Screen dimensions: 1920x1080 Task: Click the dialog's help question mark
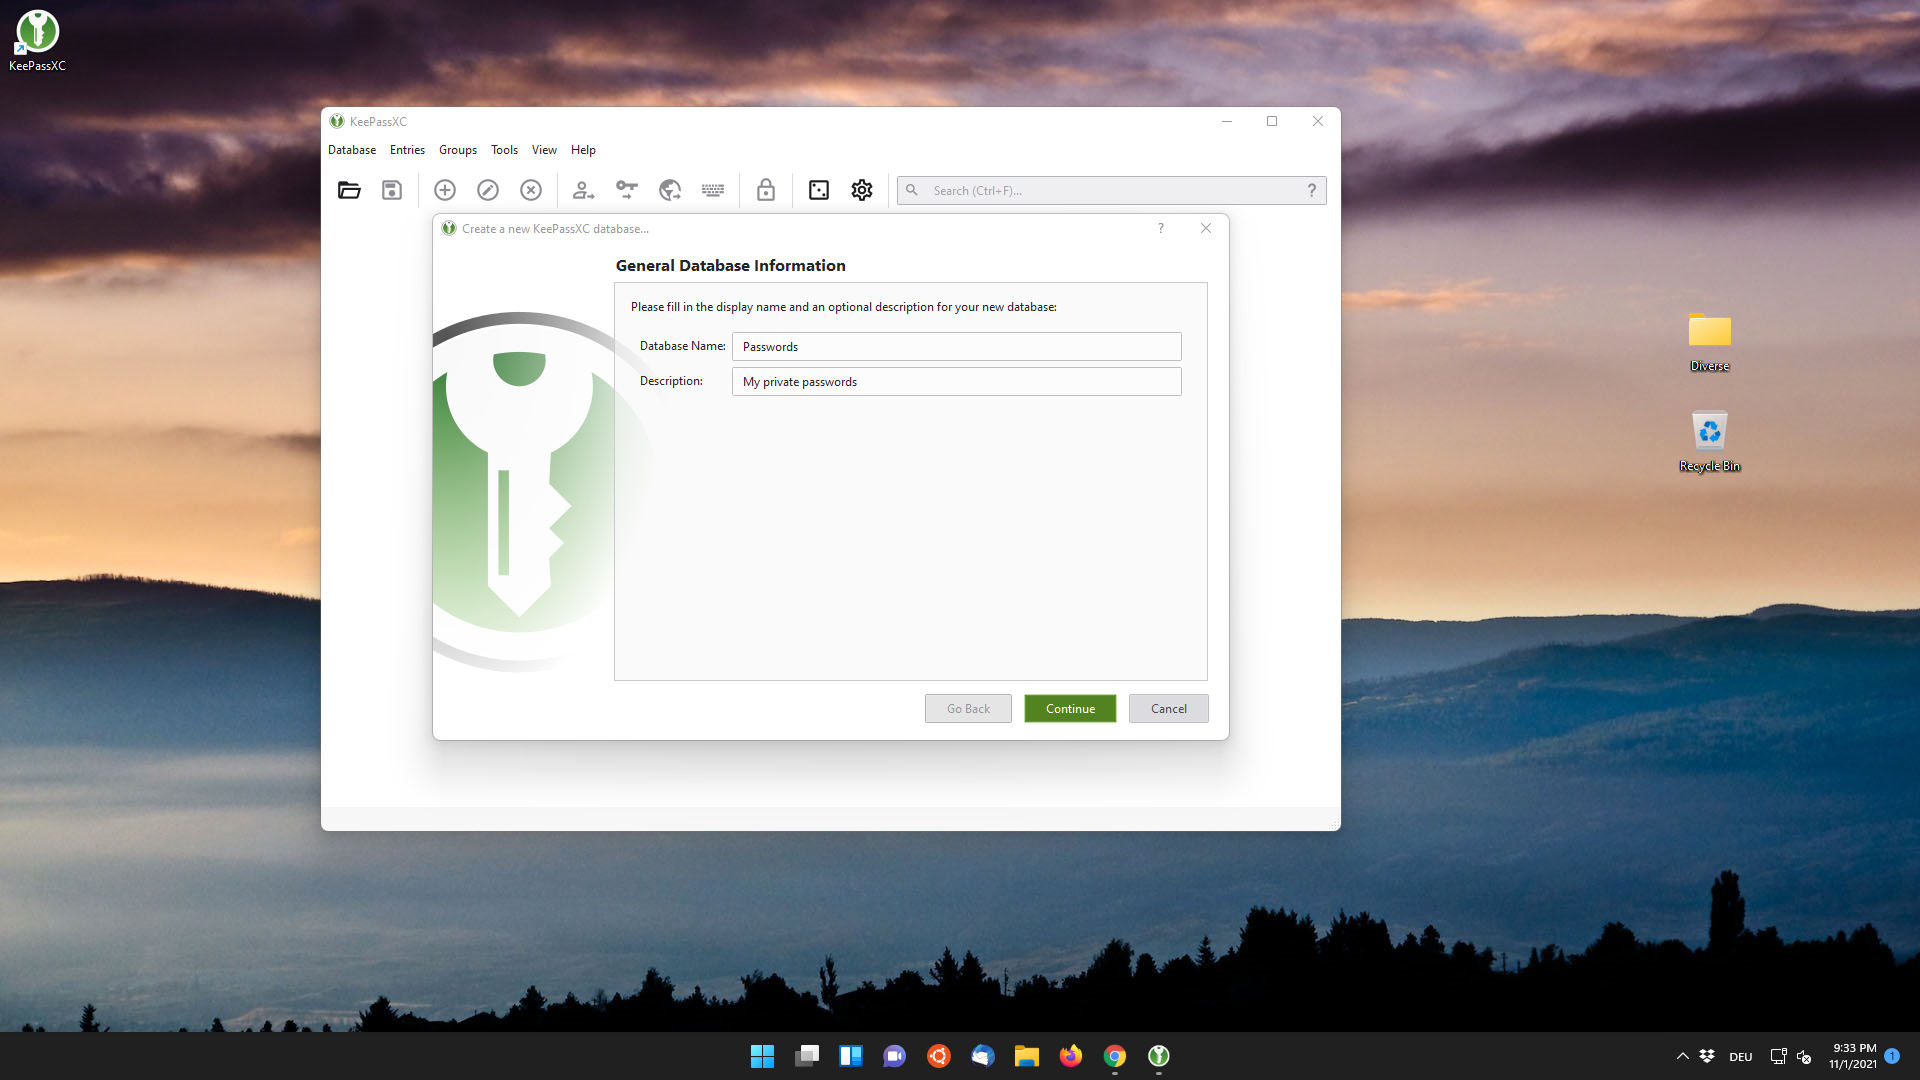point(1161,228)
